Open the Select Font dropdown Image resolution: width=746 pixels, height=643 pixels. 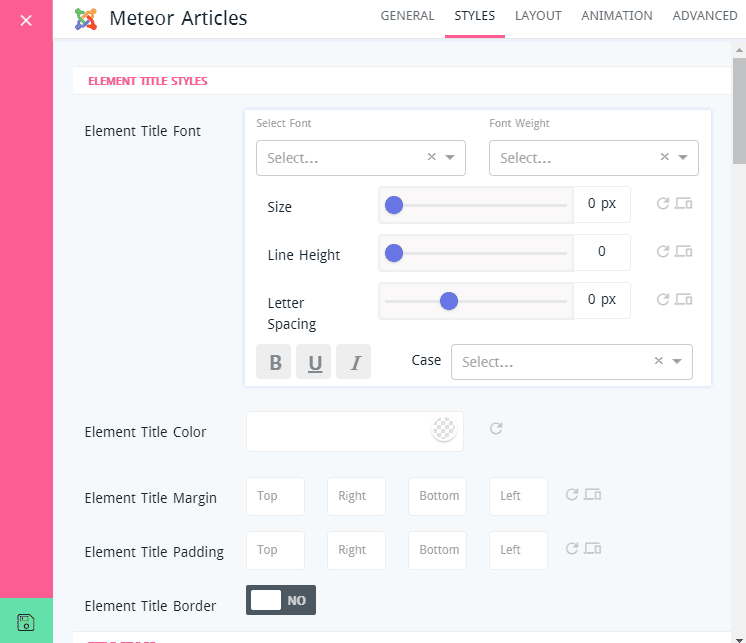(x=450, y=157)
